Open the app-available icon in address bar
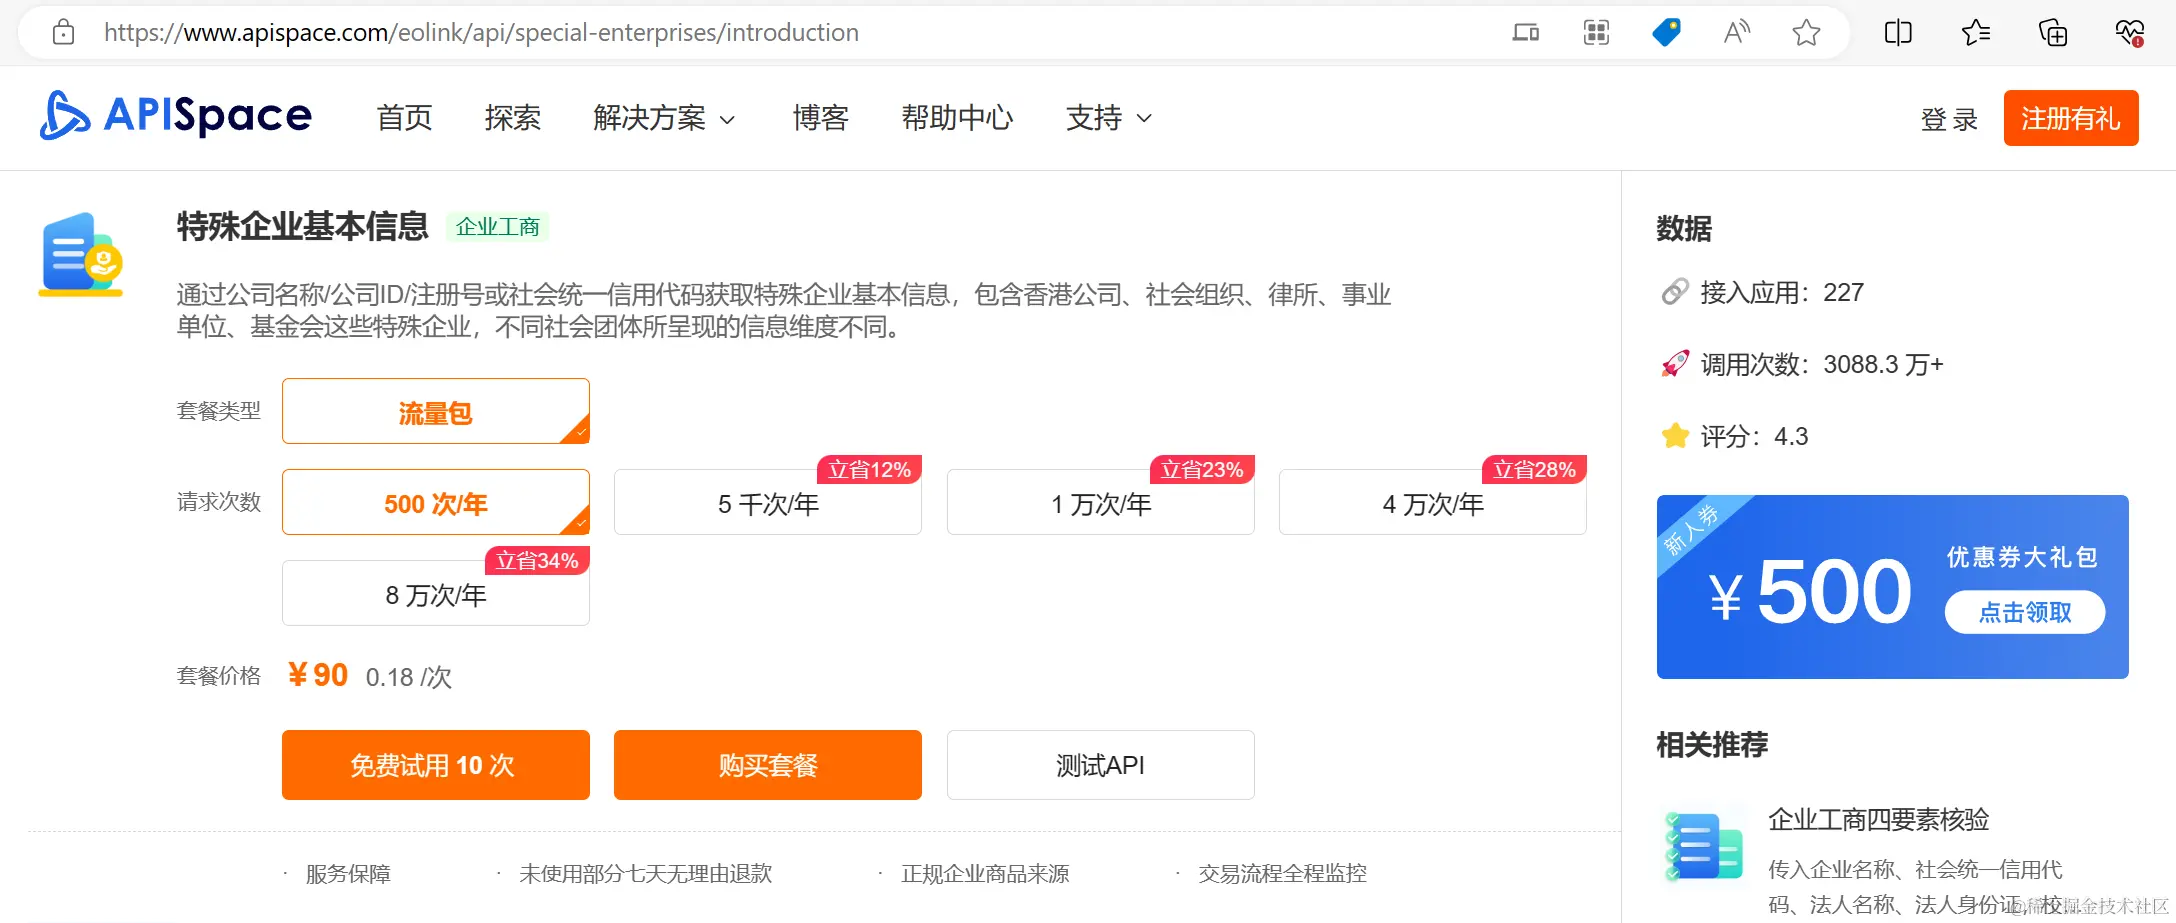The image size is (2176, 923). click(1525, 33)
